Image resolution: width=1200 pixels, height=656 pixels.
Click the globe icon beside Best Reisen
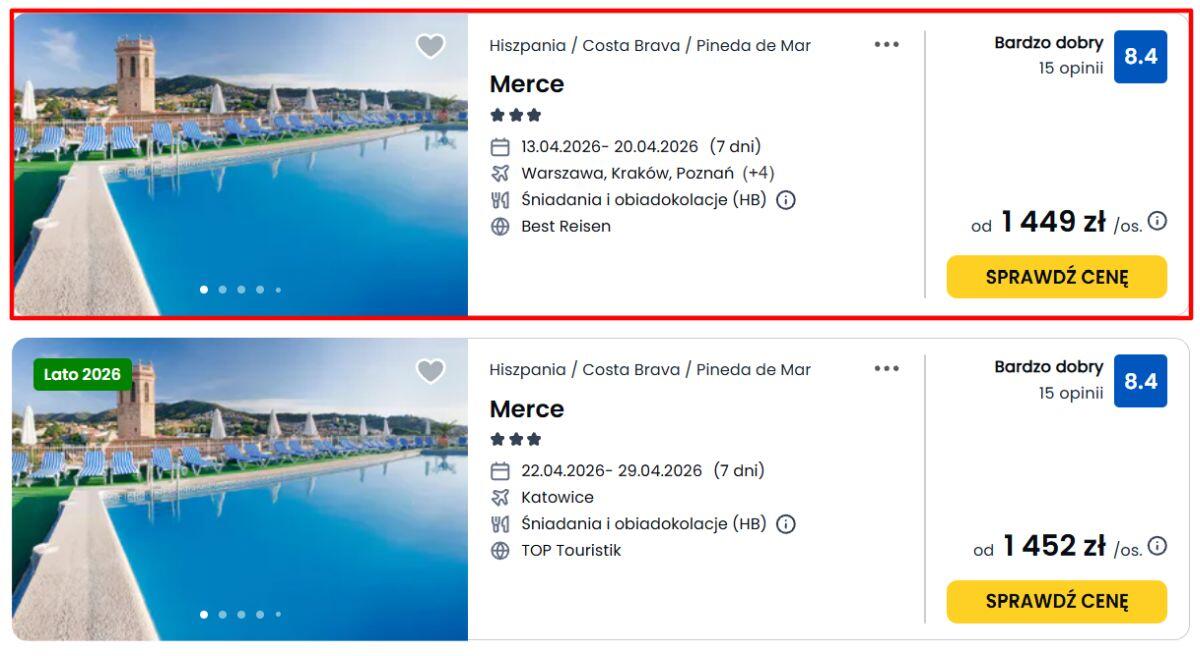500,226
